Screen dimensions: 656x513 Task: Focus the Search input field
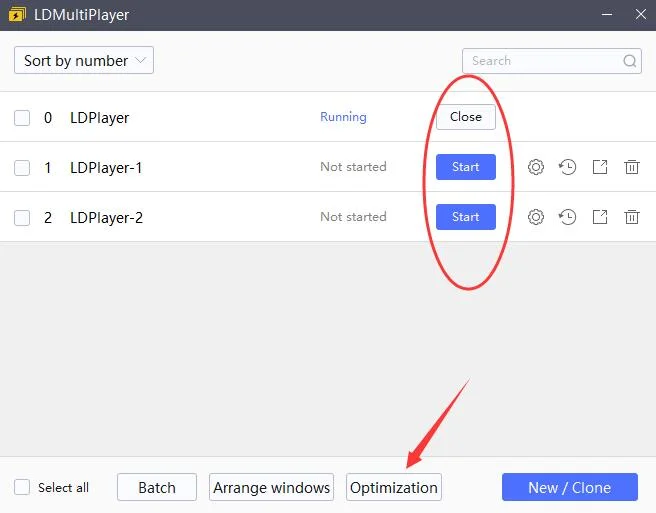tap(552, 61)
